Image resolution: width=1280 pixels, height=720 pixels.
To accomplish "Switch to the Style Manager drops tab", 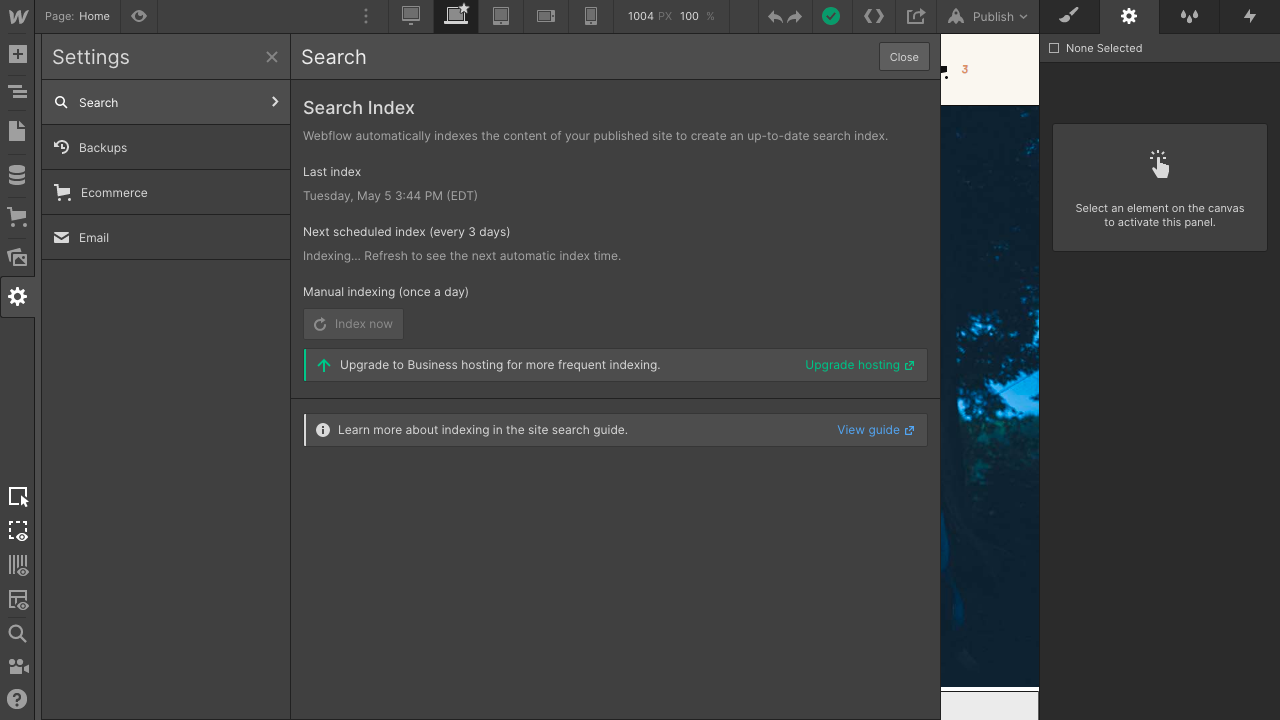I will click(x=1189, y=16).
